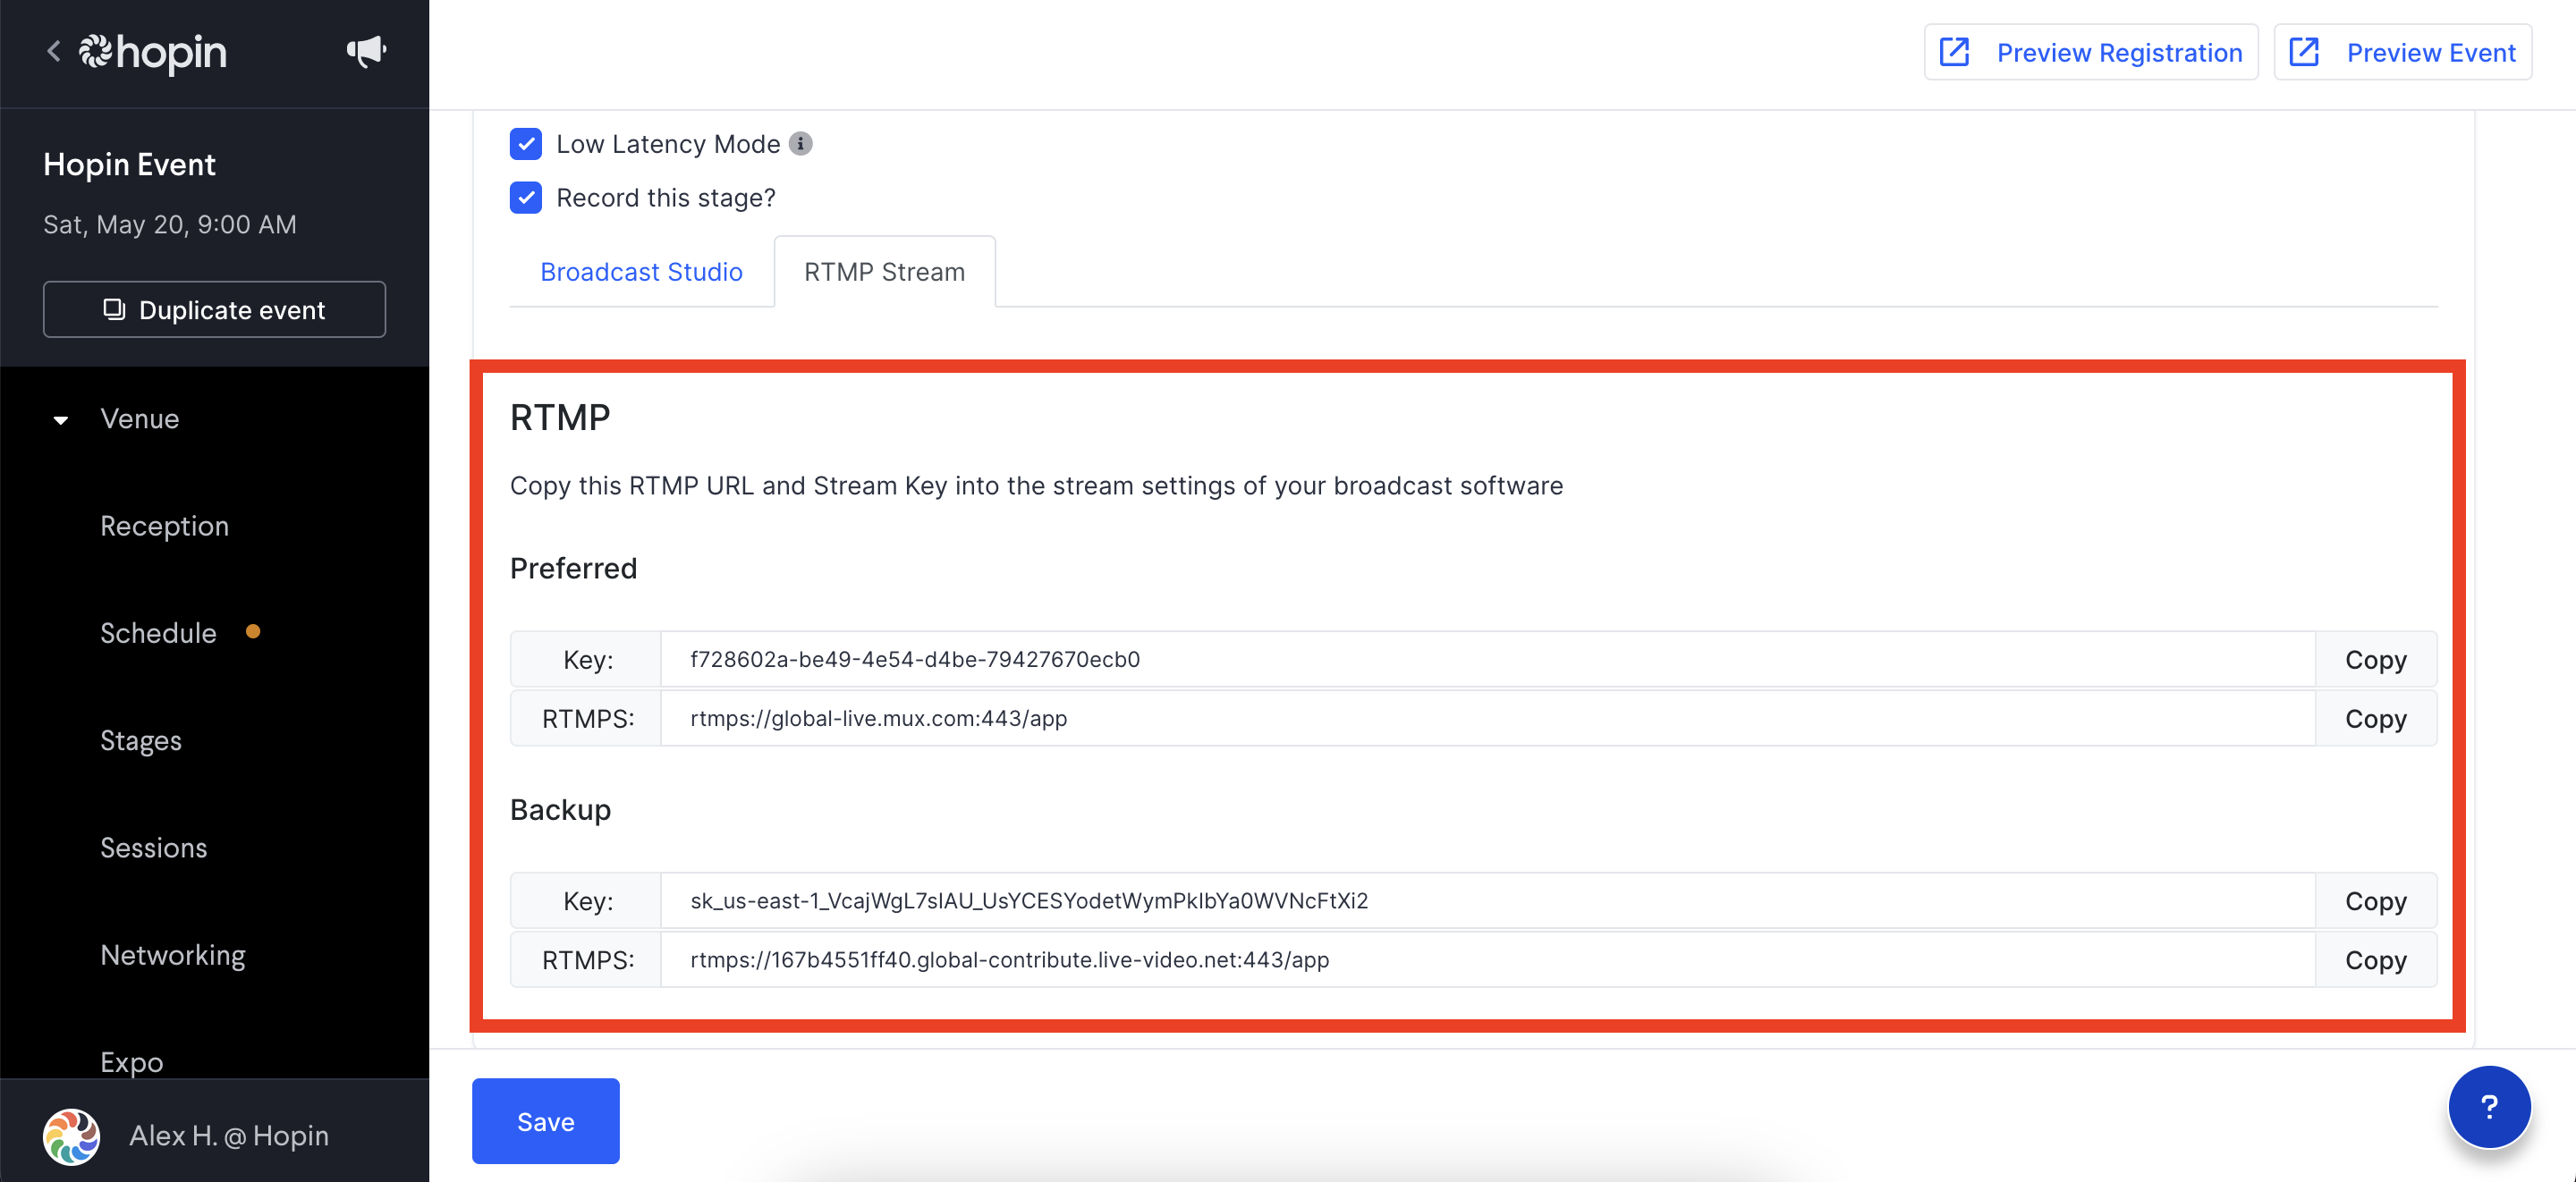Open the hopin logo home link
This screenshot has height=1182, width=2576.
(153, 52)
